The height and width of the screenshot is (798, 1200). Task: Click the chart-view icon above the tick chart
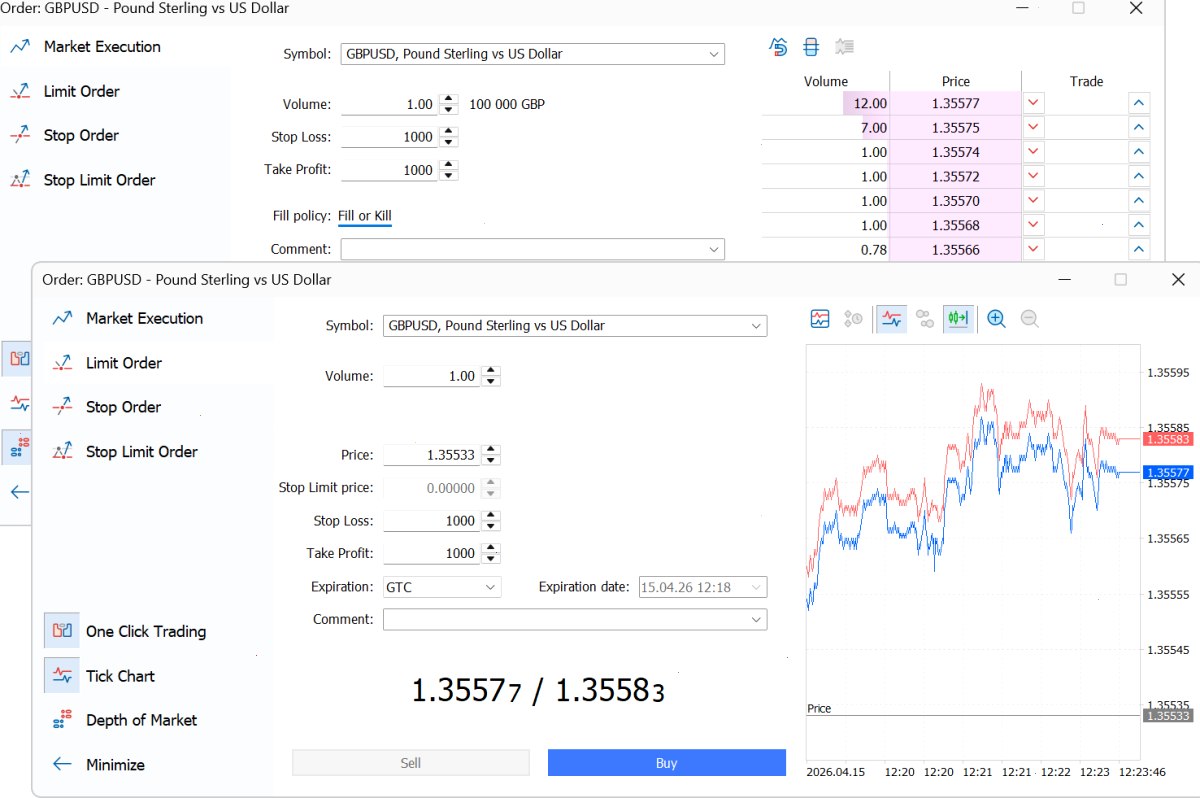click(820, 319)
